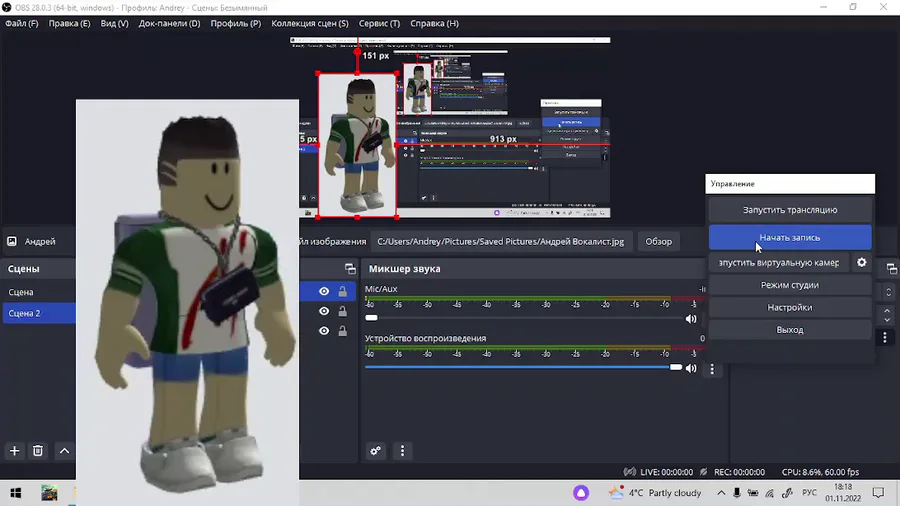Mute the Mic/Aux speaker icon

pos(691,319)
